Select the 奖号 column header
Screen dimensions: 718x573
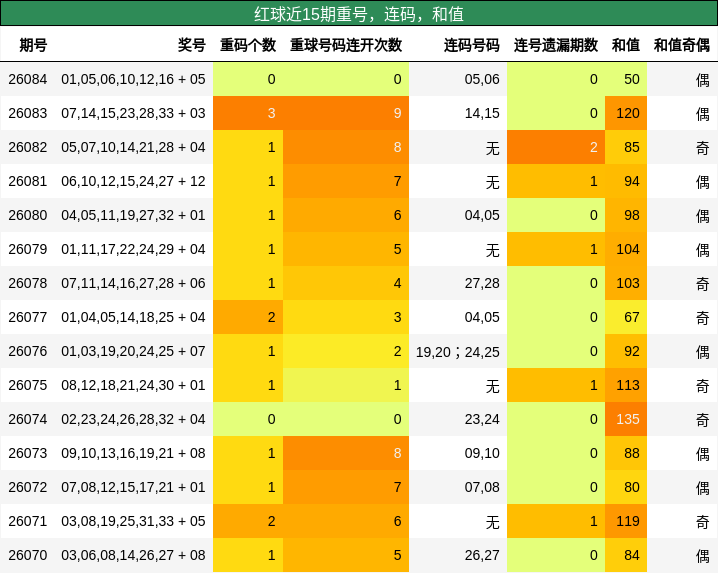192,45
